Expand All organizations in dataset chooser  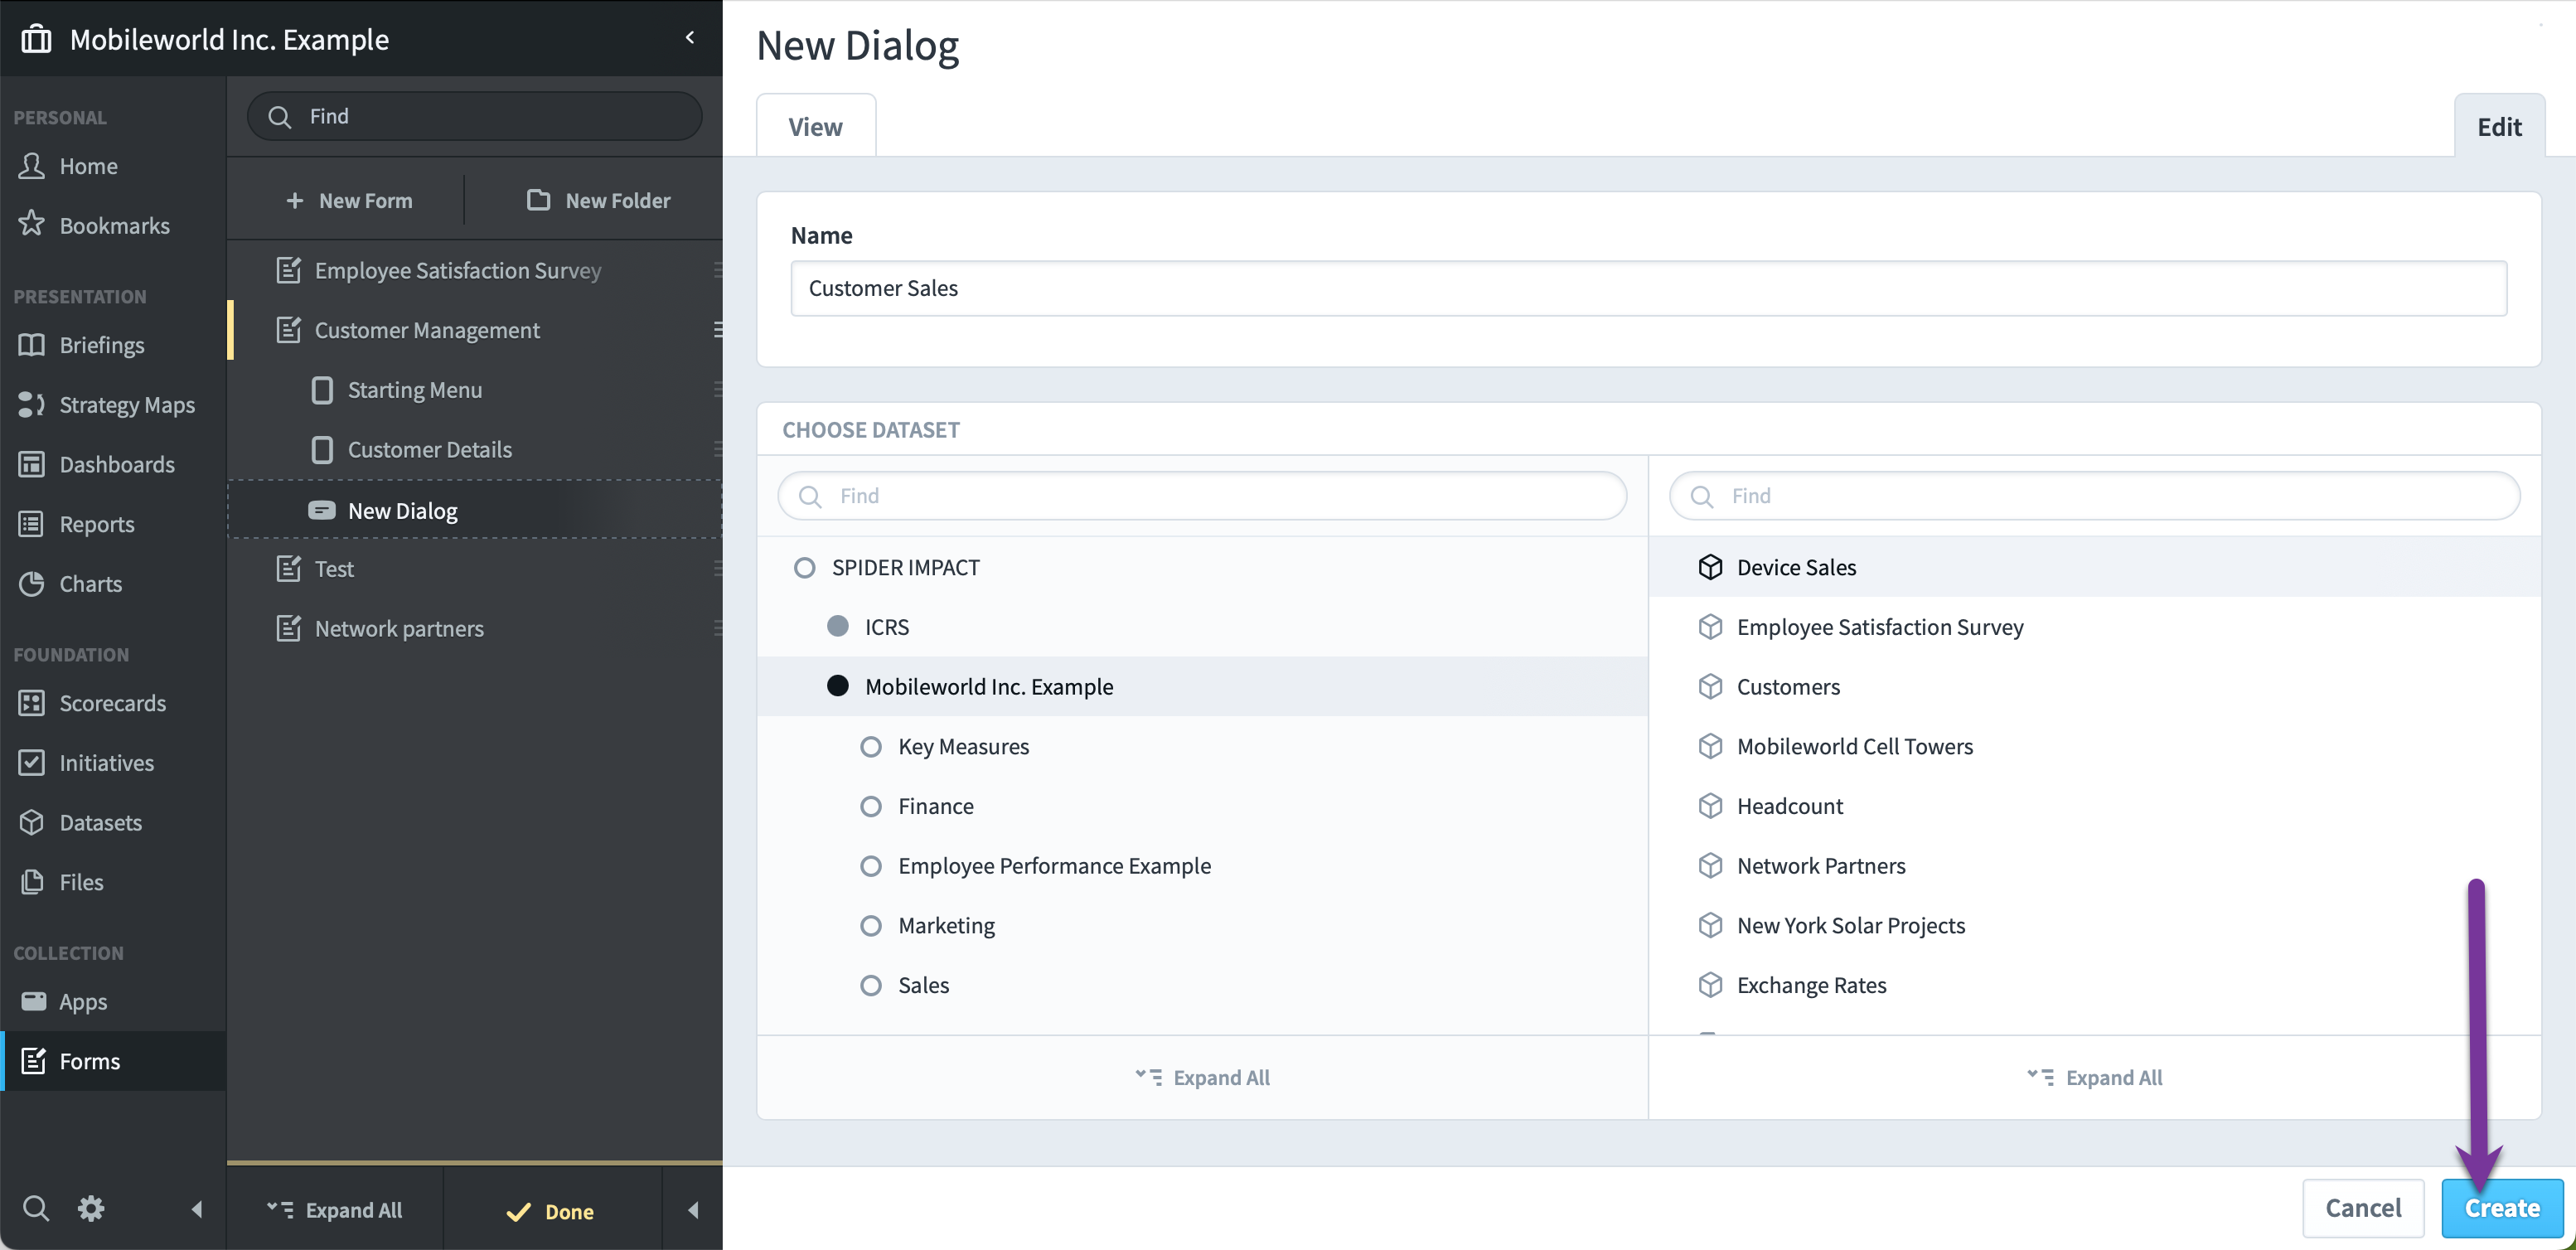tap(1202, 1077)
